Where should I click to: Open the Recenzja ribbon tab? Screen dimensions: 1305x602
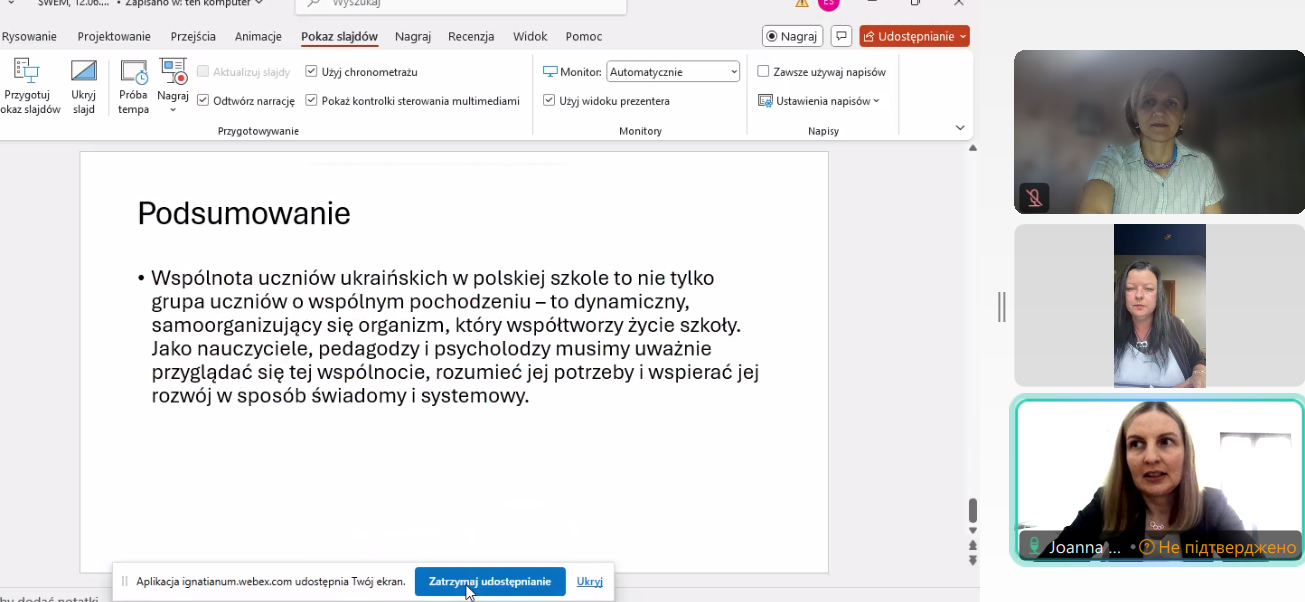[471, 37]
